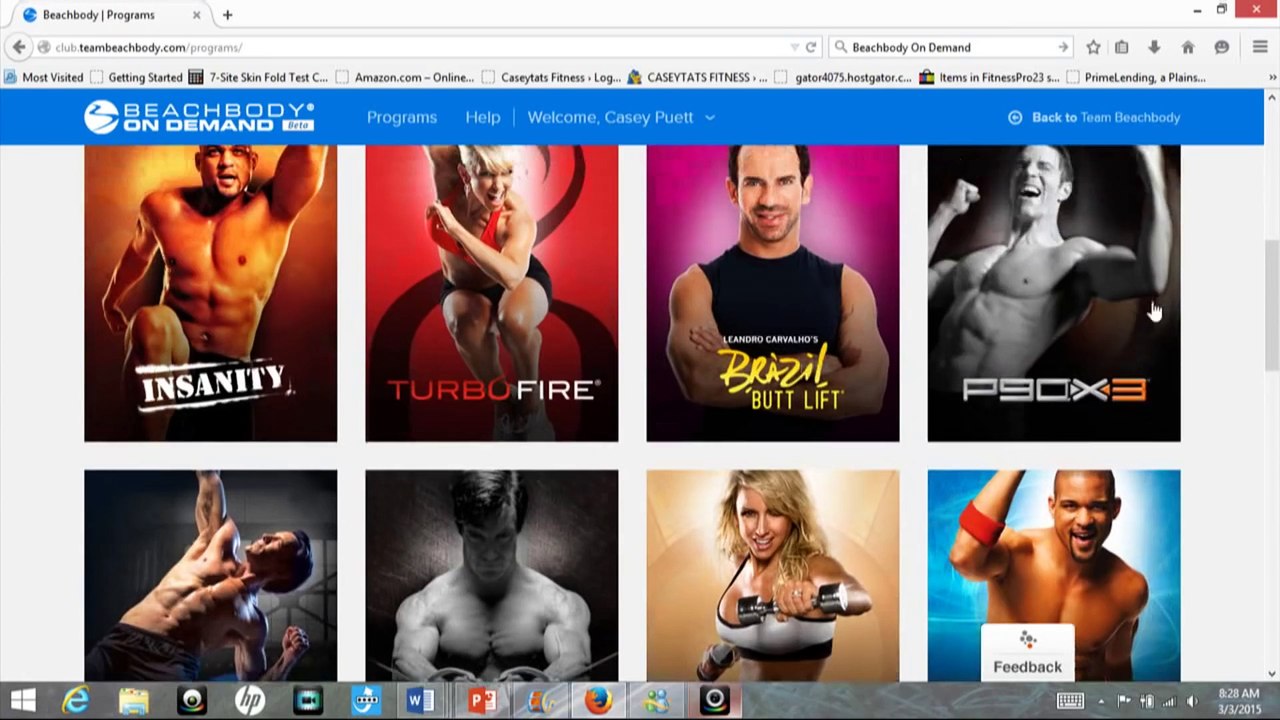The width and height of the screenshot is (1280, 720).
Task: Open the Brazil Butt Lift program thumbnail
Action: pos(773,293)
